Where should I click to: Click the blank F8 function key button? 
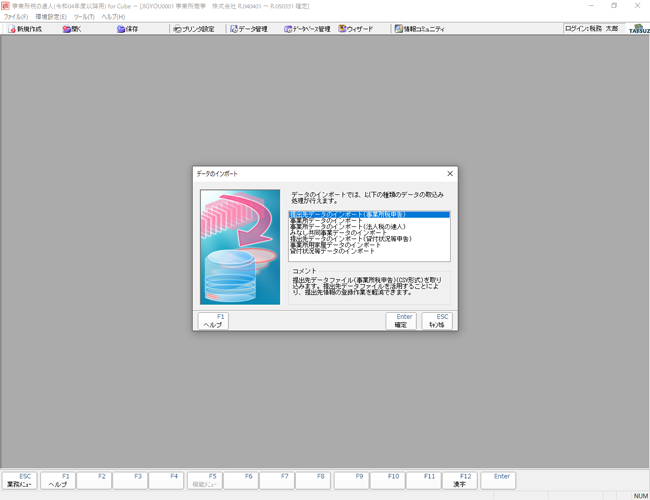(x=313, y=481)
